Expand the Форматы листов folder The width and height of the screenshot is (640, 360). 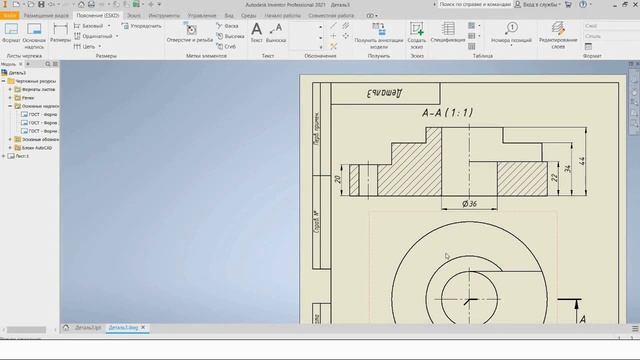click(x=10, y=89)
